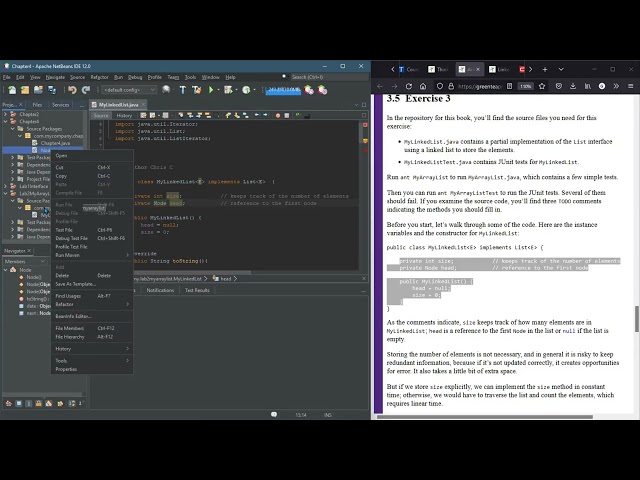
Task: Click the New File toolbar icon
Action: point(12,90)
